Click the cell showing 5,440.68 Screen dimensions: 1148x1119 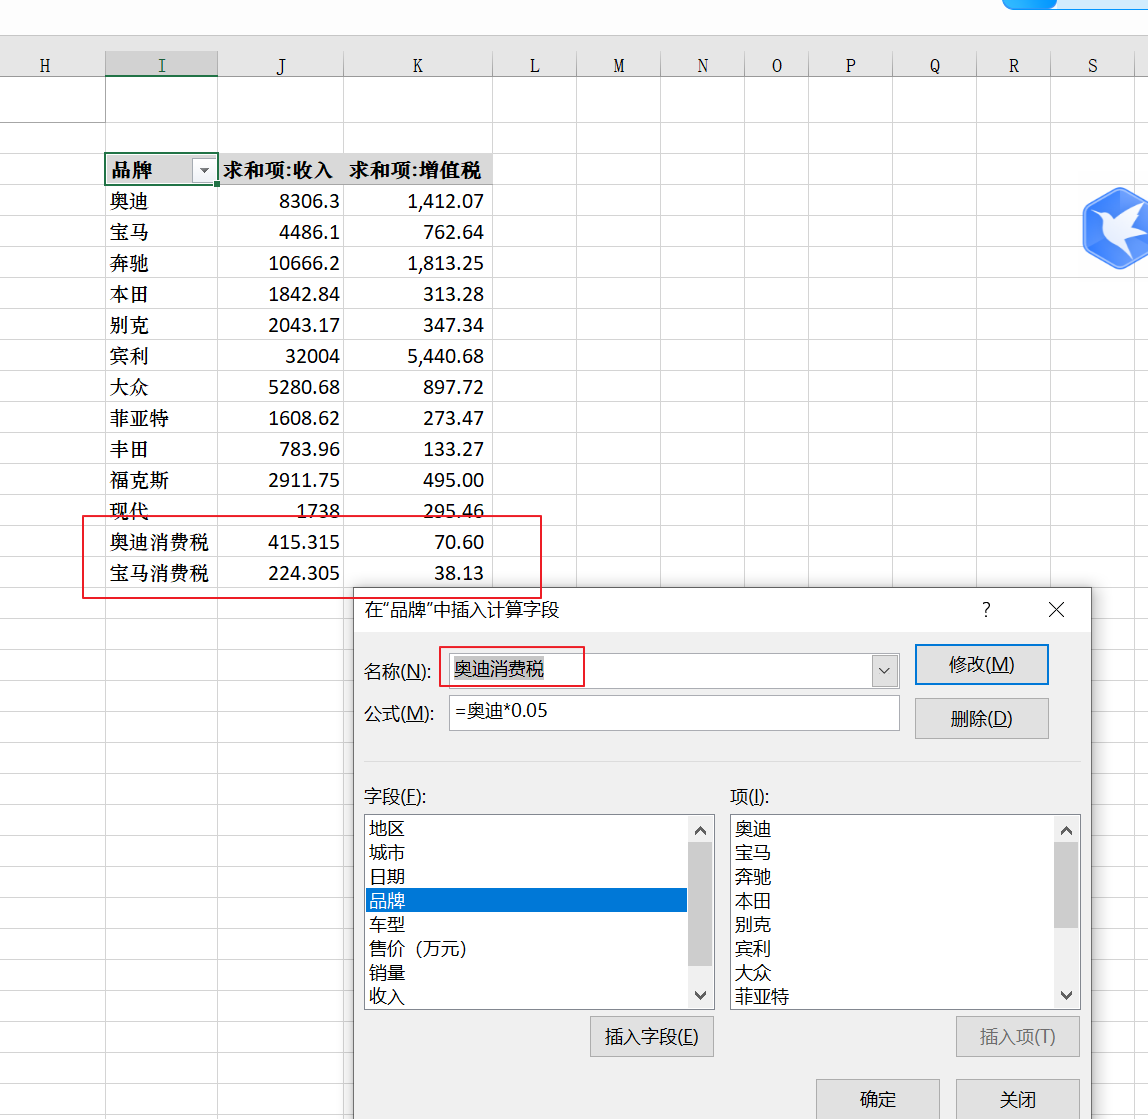coord(418,356)
